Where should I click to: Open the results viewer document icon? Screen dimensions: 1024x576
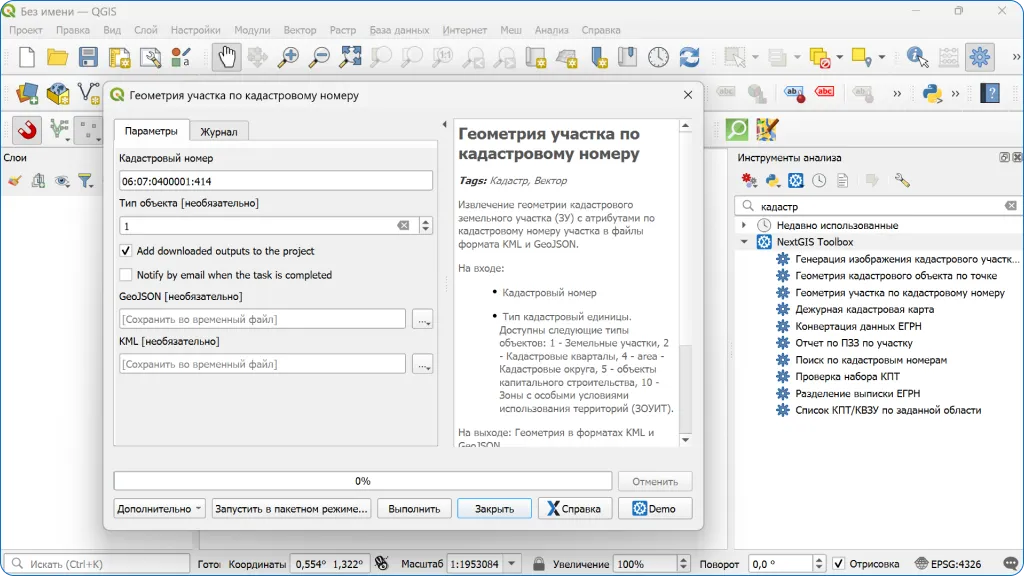(842, 181)
